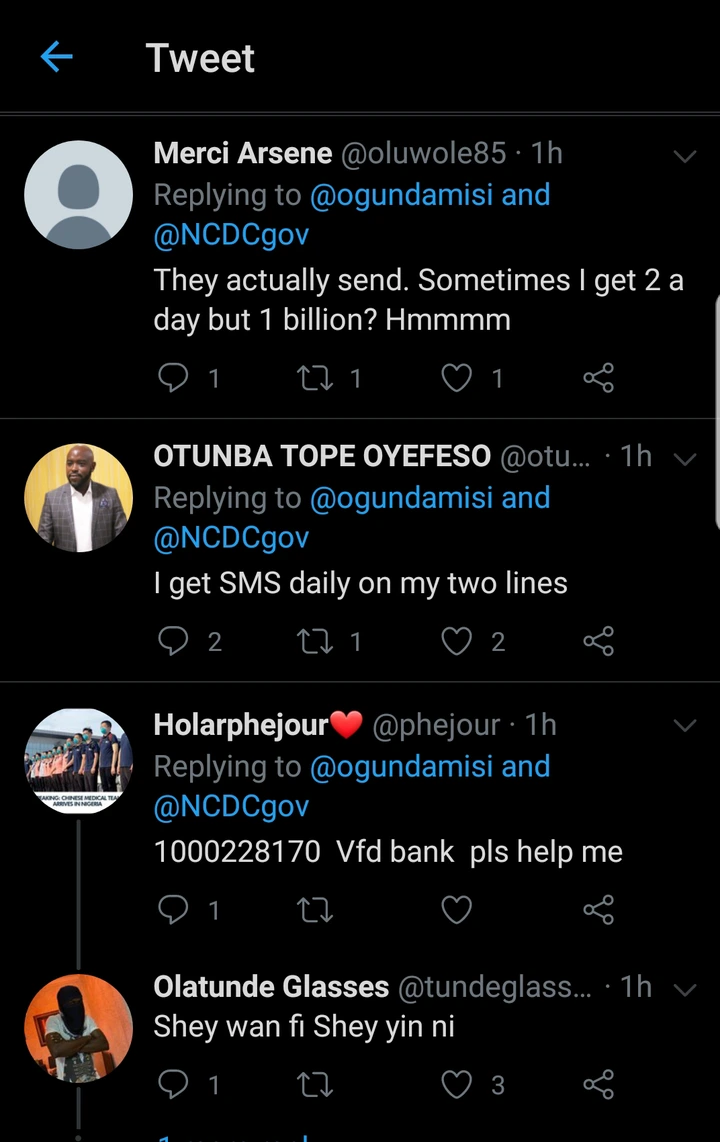Retweet Holarphejour's Vfd bank tweet
This screenshot has height=1142, width=720.
tap(314, 909)
